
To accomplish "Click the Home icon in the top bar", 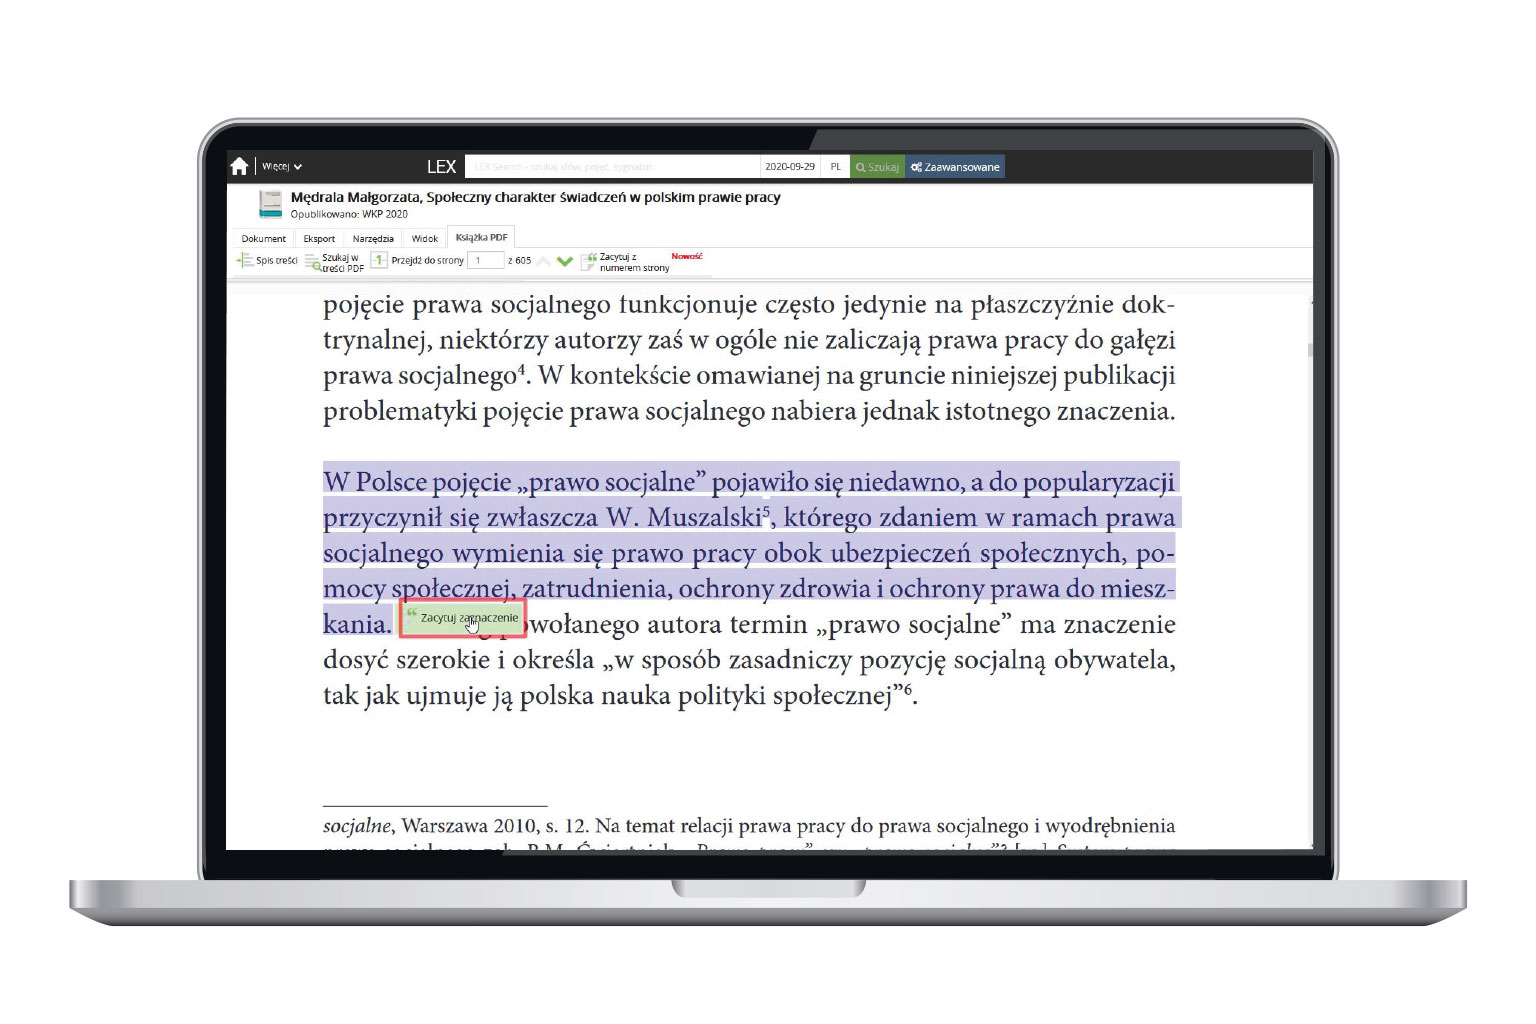I will click(x=239, y=167).
